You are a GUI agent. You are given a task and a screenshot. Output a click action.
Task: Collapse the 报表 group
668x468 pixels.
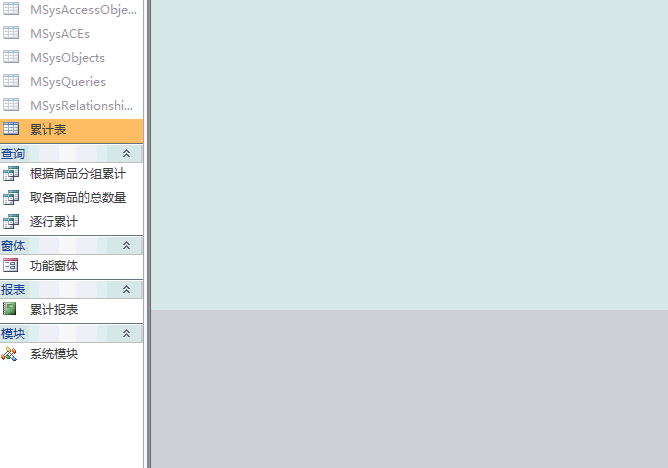[127, 290]
